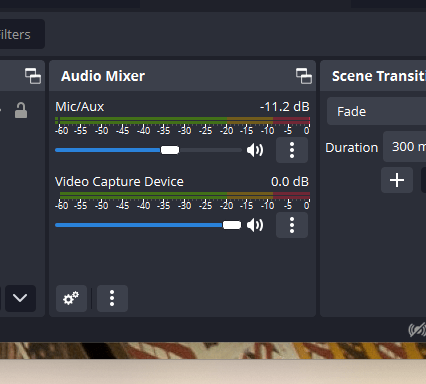Click the -11.2 dB level readout

tap(285, 107)
